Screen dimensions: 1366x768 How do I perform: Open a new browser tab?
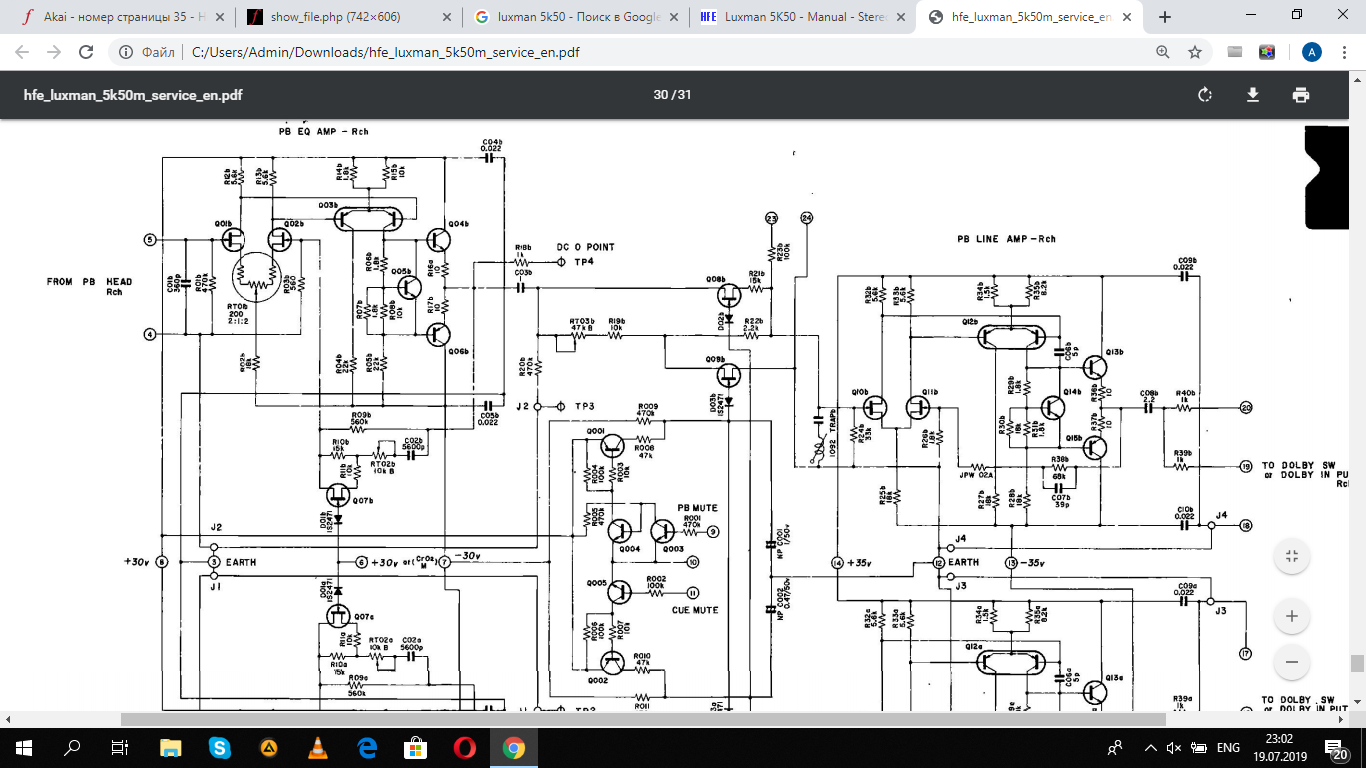point(1164,17)
